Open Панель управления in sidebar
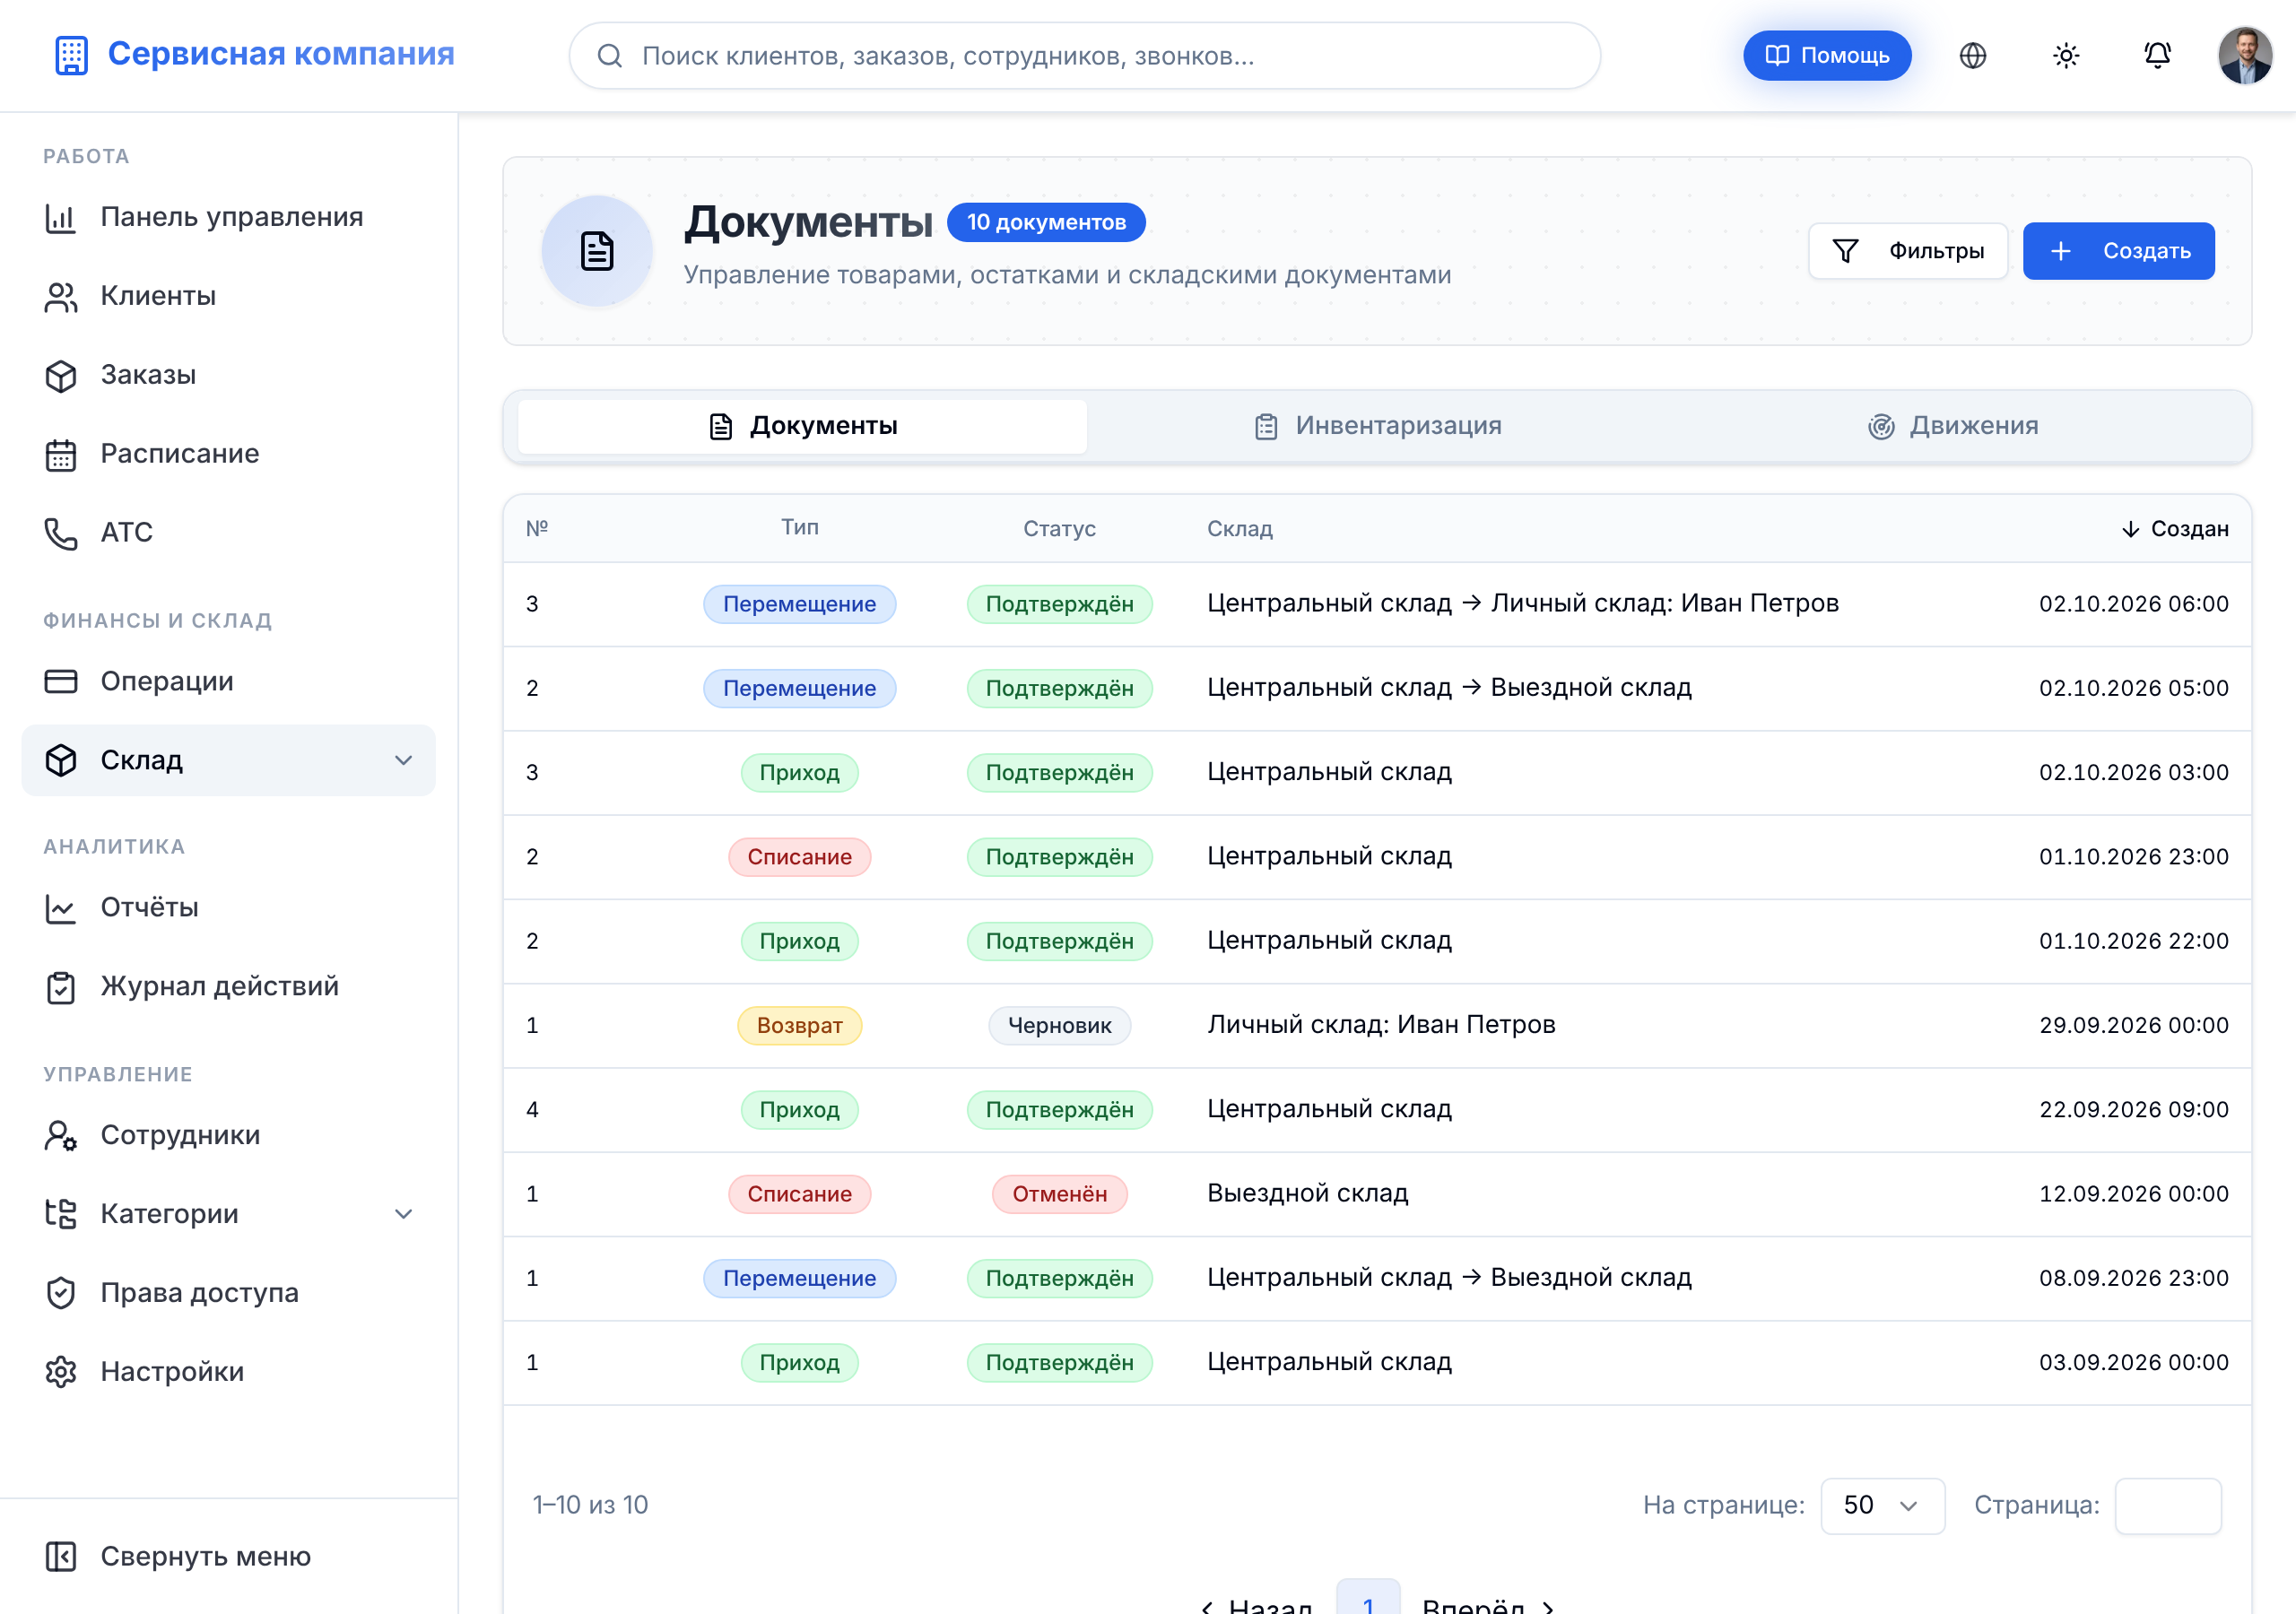Viewport: 2296px width, 1614px height. point(228,217)
